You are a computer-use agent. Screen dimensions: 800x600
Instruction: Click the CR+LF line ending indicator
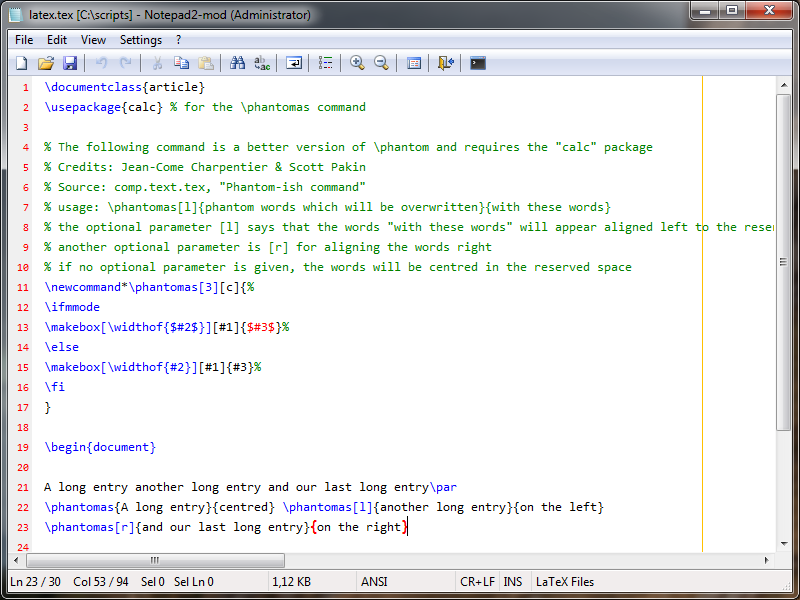[x=477, y=581]
